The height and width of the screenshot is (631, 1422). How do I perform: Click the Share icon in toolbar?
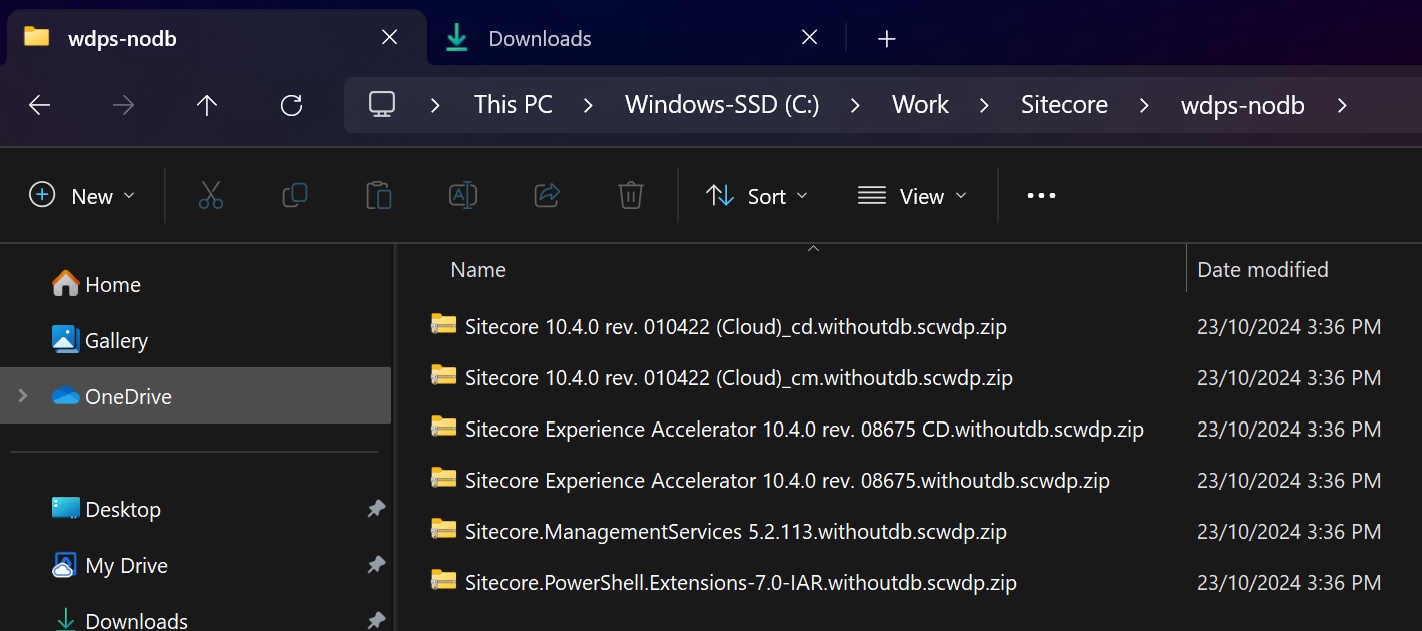547,195
